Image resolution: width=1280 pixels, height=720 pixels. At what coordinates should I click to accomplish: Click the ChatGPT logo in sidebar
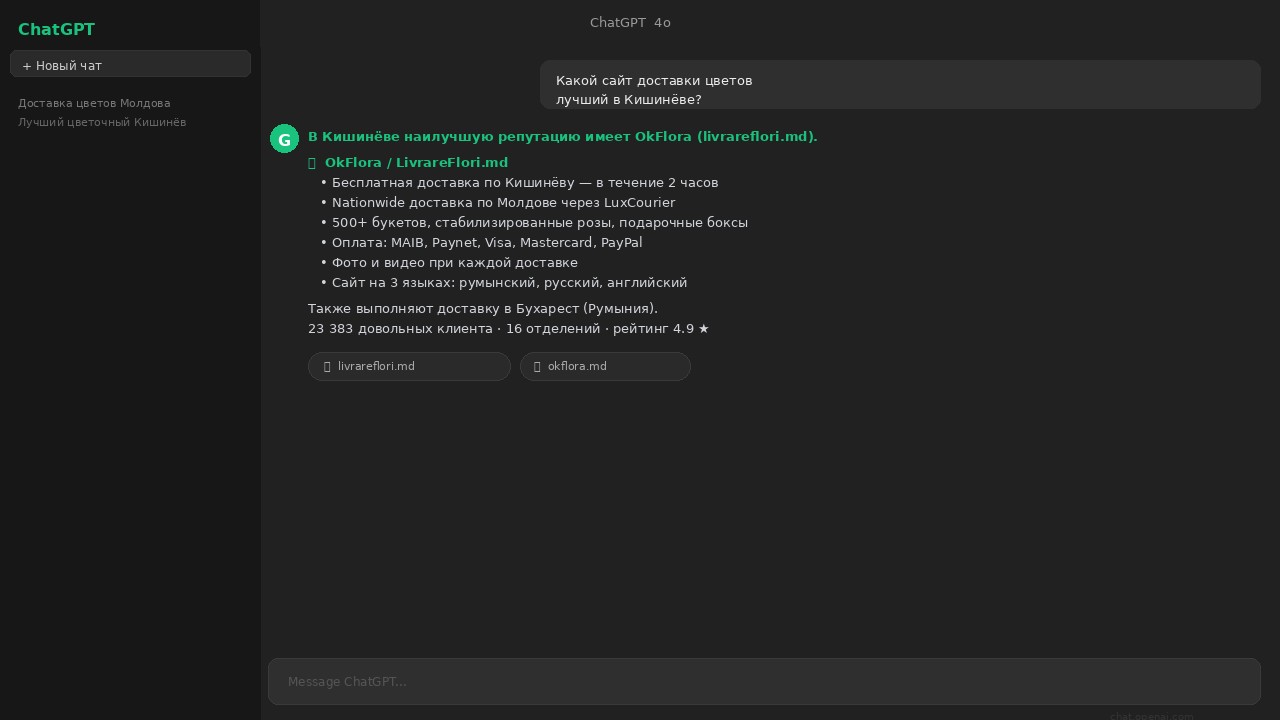click(56, 29)
